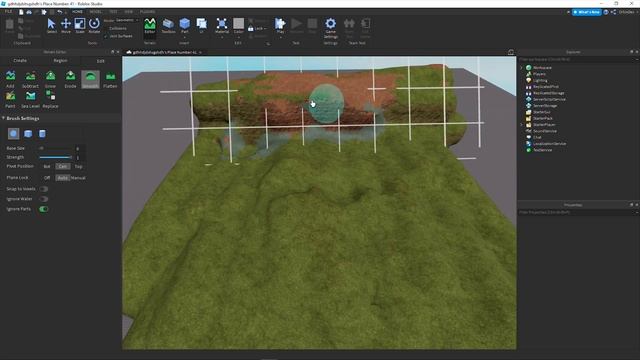Viewport: 640px width, 360px height.
Task: Adjust the Strength slider
Action: tap(55, 157)
